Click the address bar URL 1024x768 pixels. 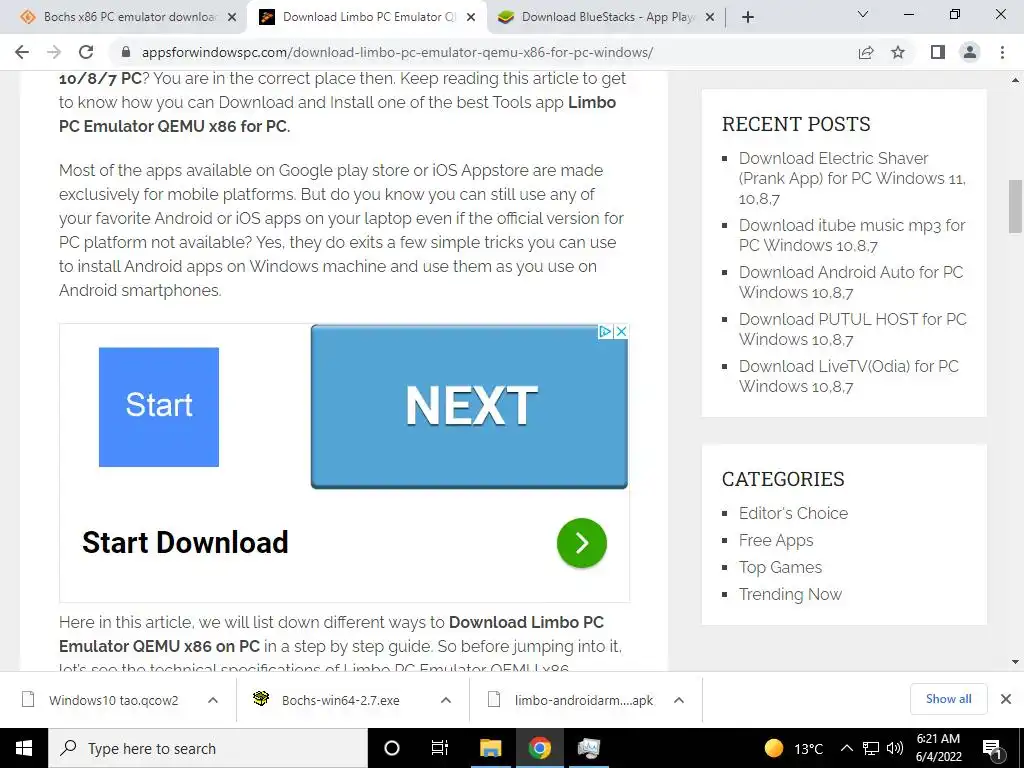[x=397, y=52]
